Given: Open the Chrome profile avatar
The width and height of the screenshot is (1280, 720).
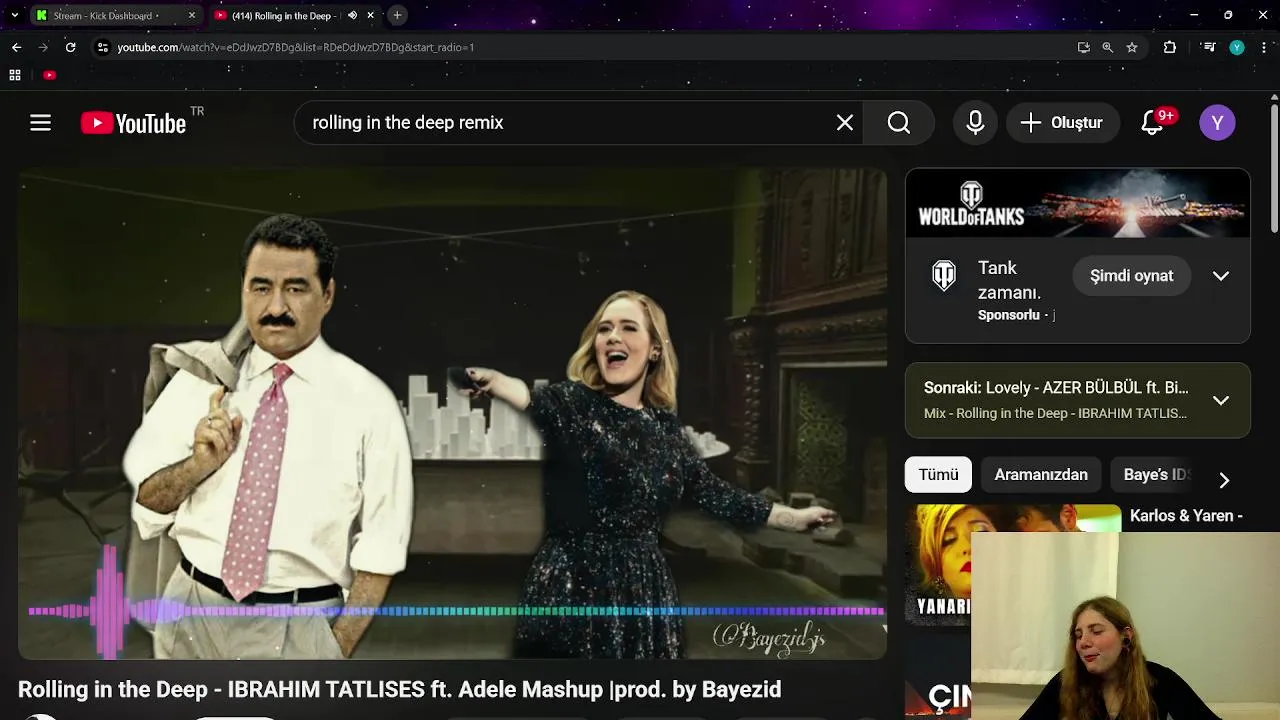Looking at the screenshot, I should (1237, 47).
